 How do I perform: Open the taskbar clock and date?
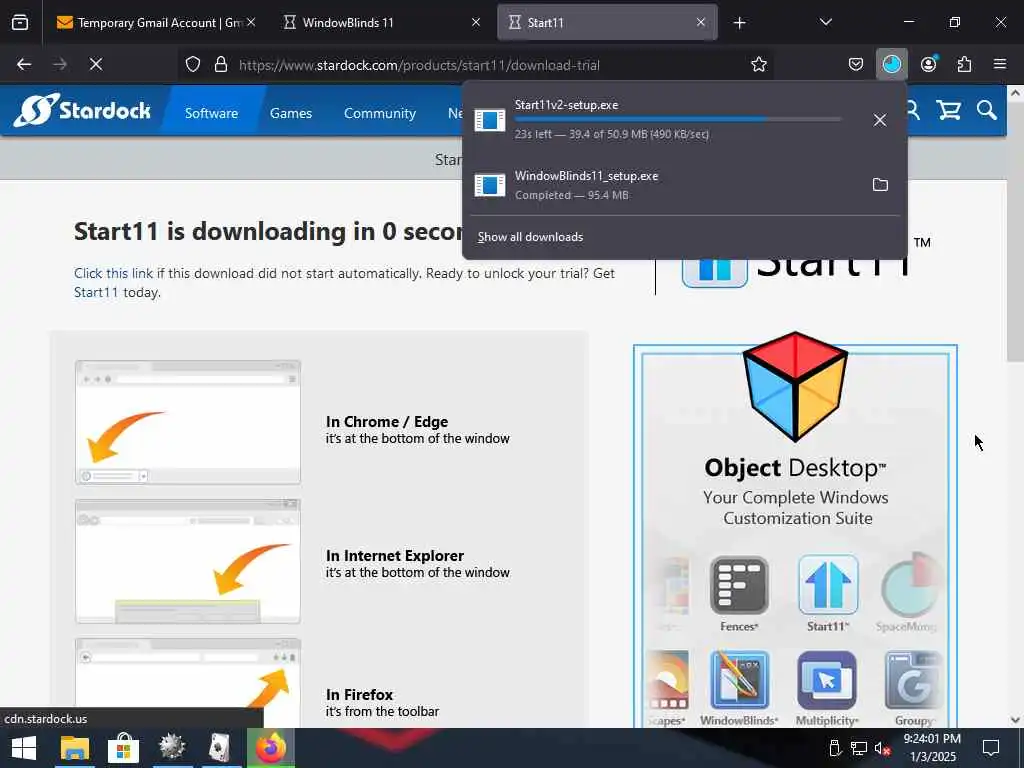pyautogui.click(x=933, y=748)
